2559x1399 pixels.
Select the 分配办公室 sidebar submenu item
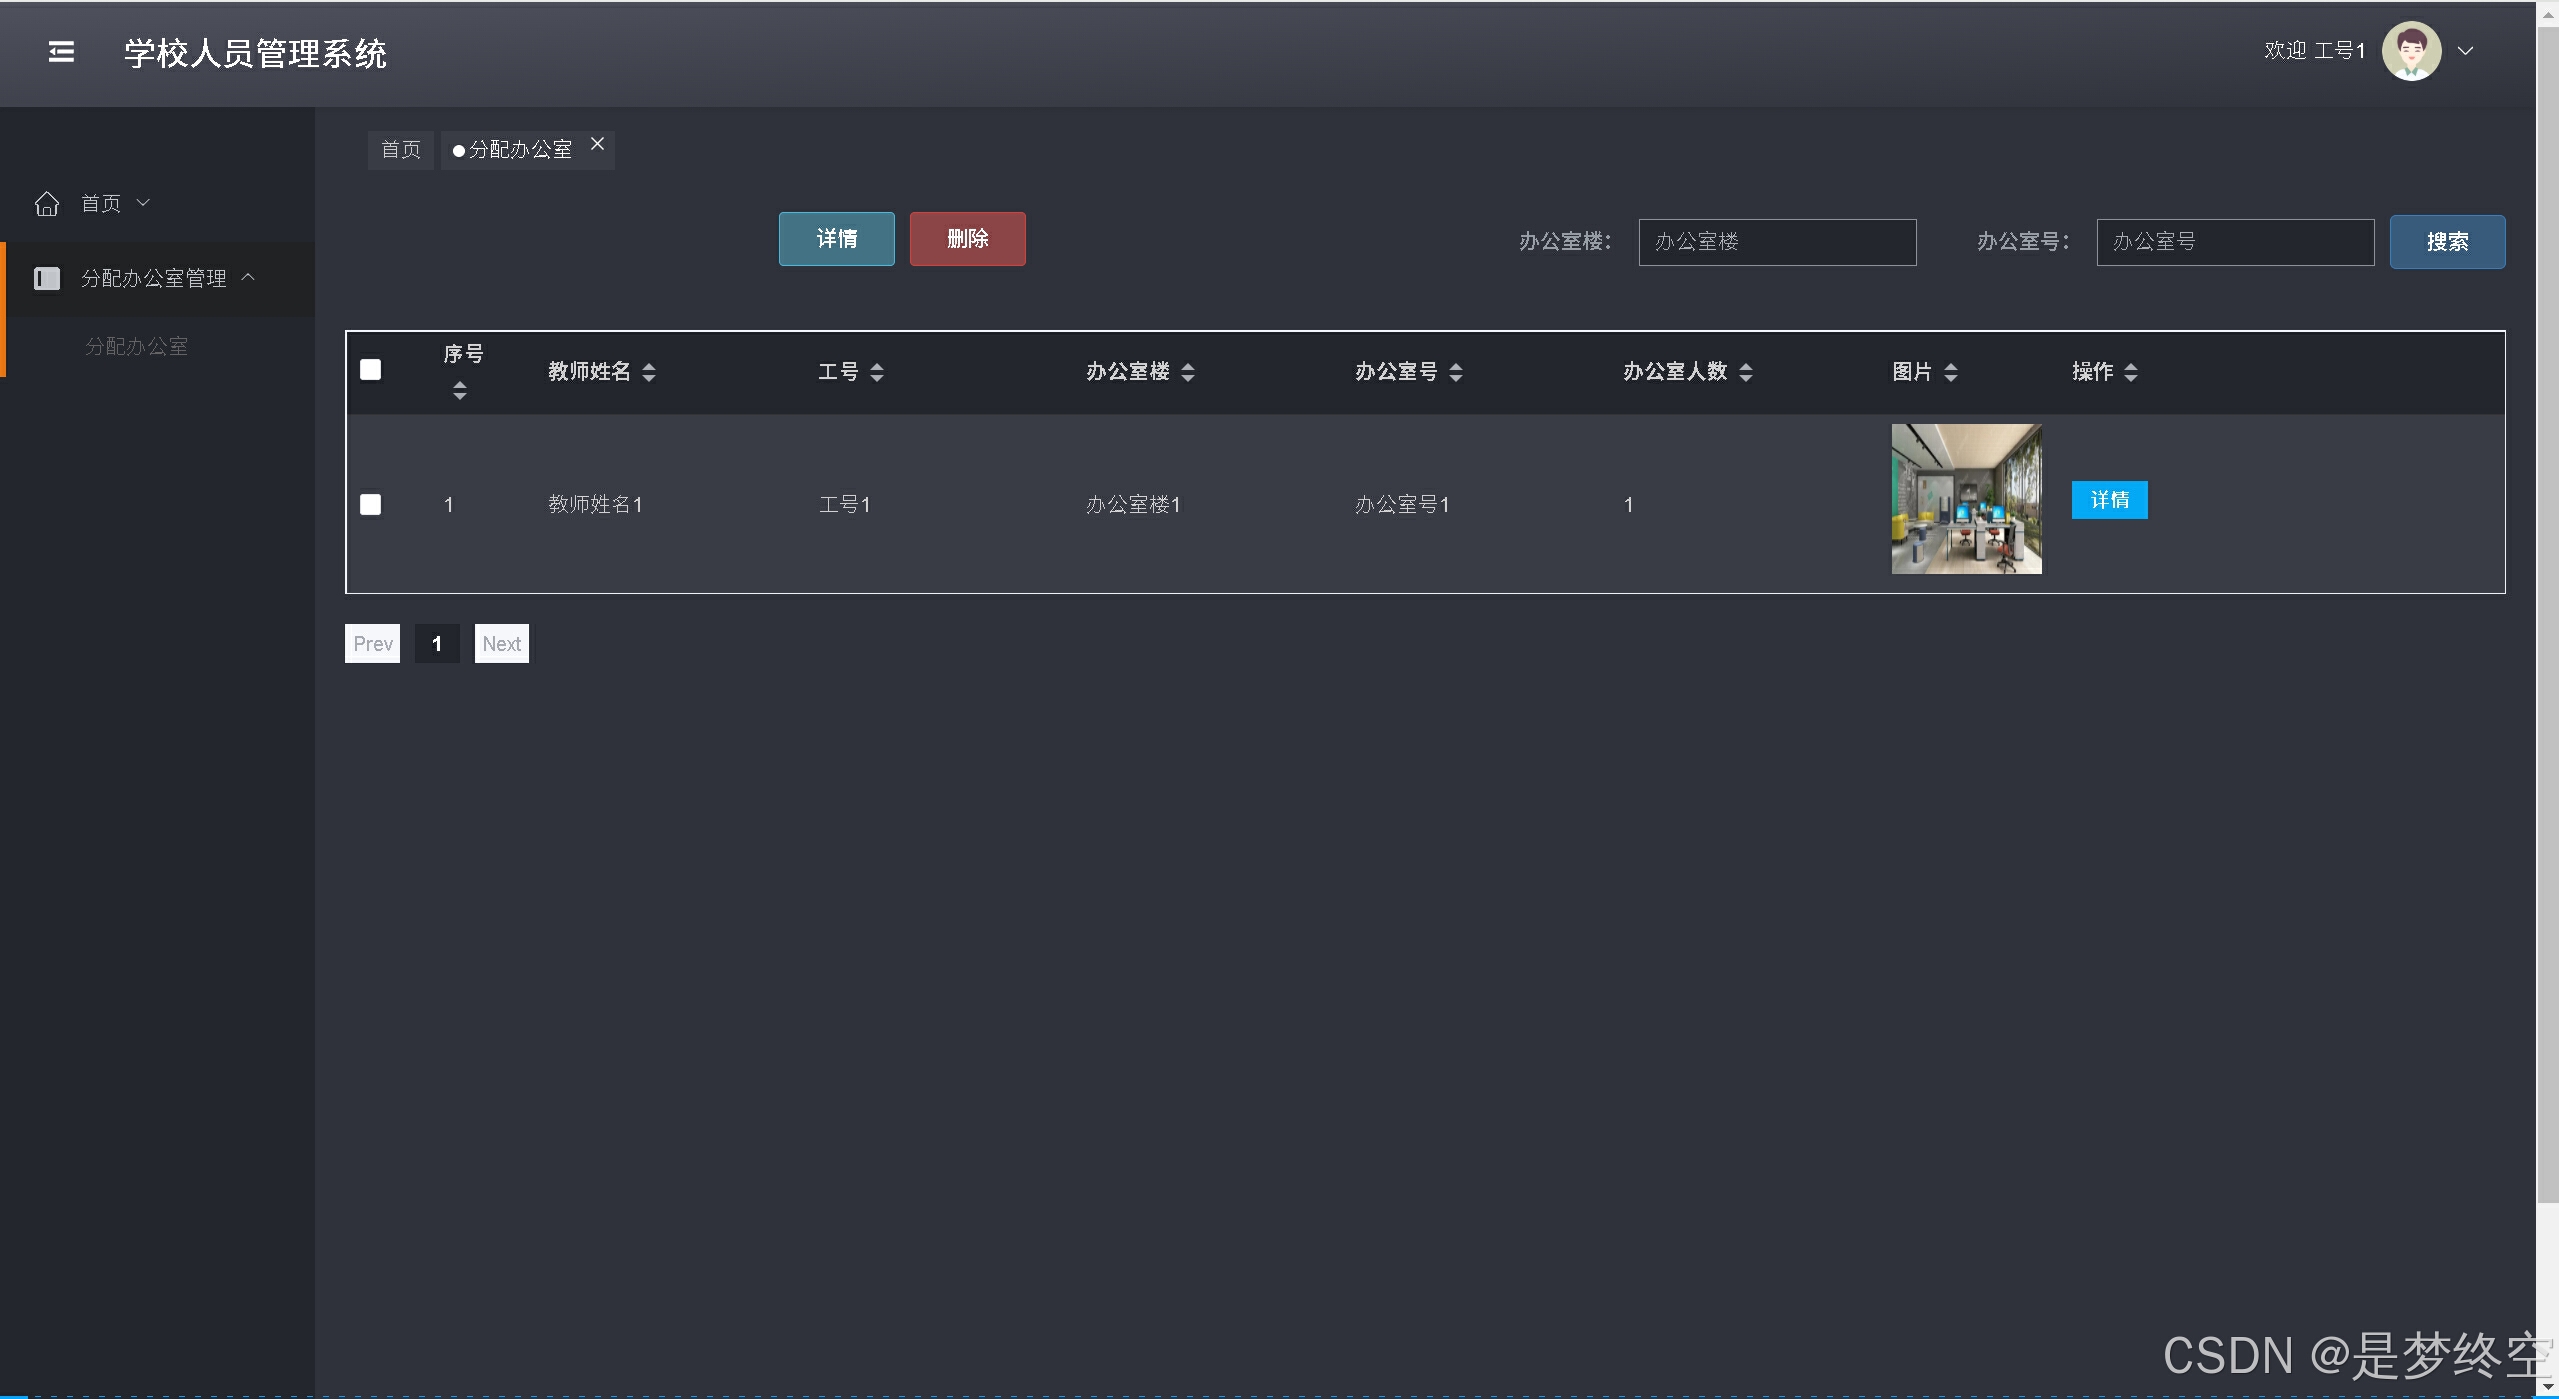pos(137,346)
